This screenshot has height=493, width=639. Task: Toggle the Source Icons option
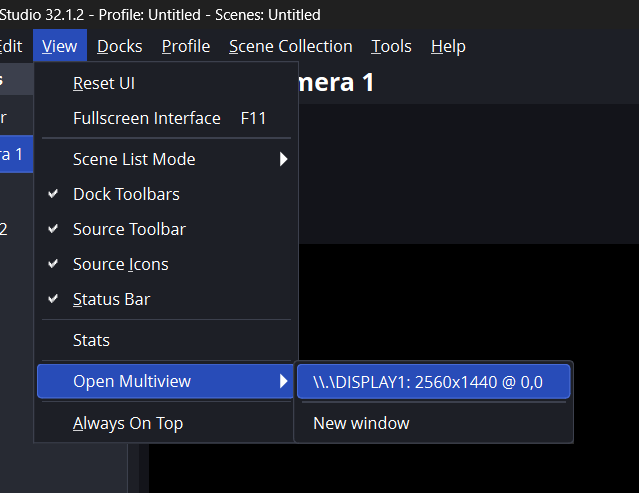pos(167,264)
